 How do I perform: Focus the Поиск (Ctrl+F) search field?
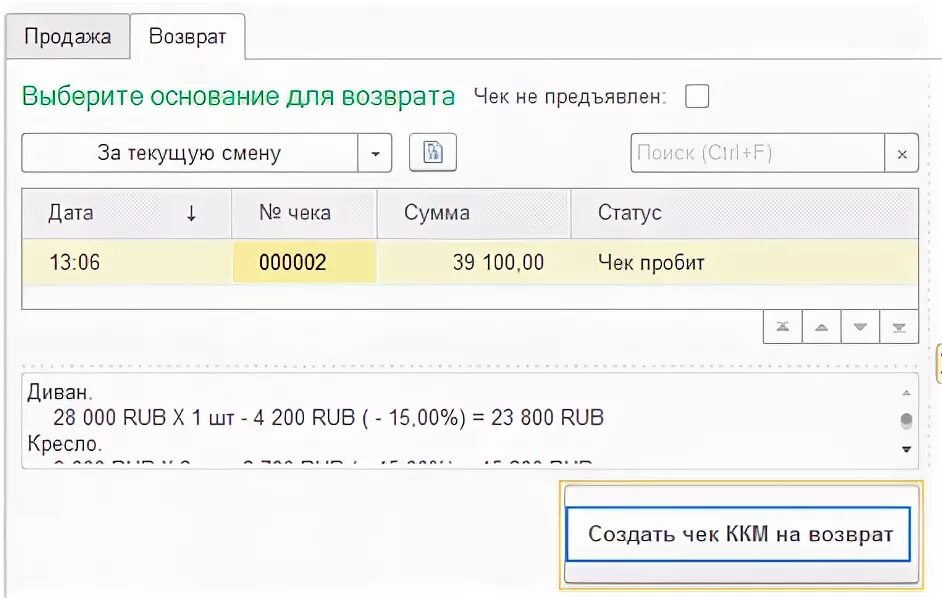(x=757, y=153)
